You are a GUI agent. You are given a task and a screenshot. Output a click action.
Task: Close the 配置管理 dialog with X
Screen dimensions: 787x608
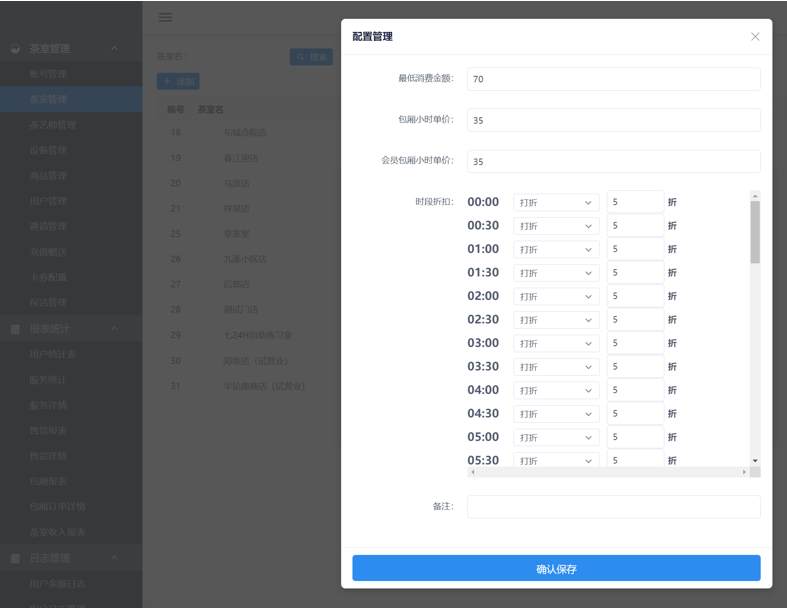click(x=755, y=37)
